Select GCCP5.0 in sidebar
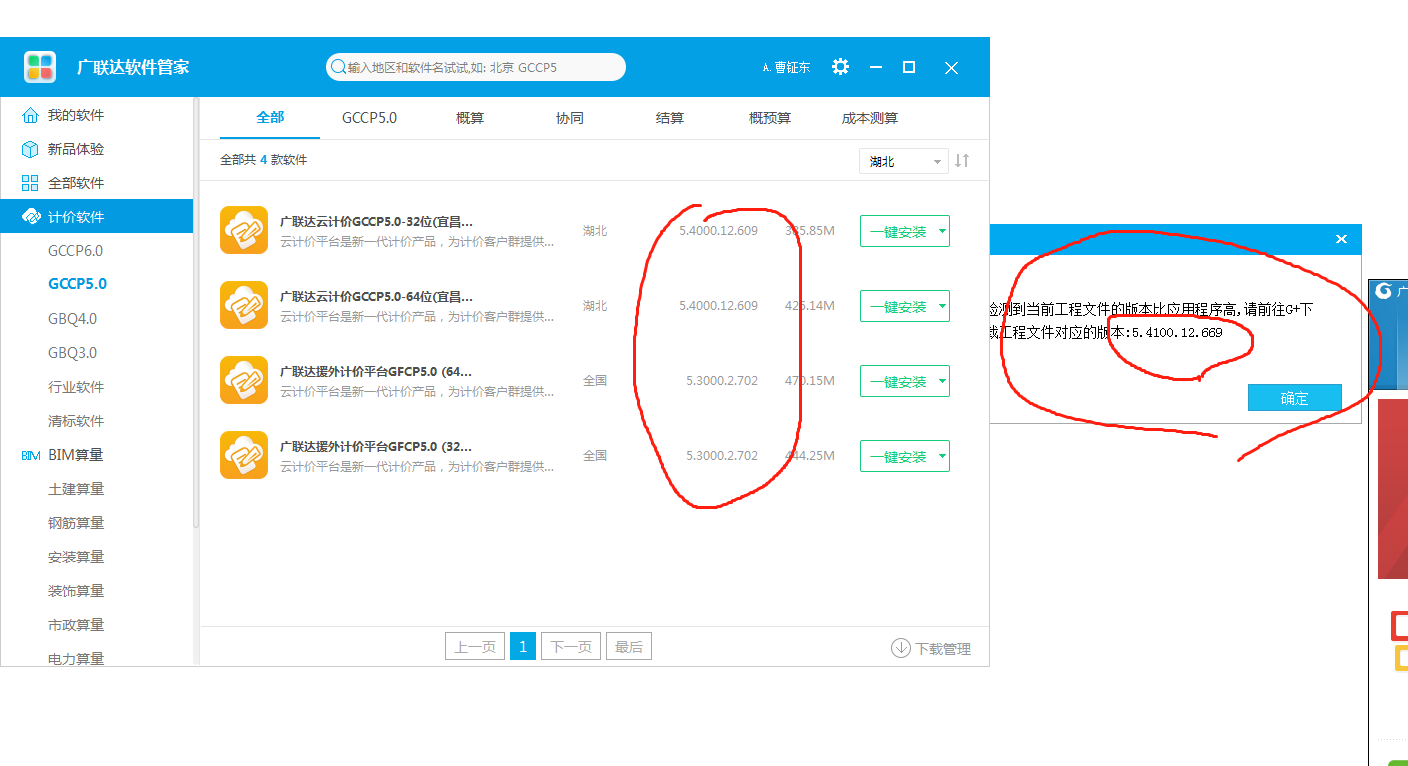1408x766 pixels. [x=77, y=284]
